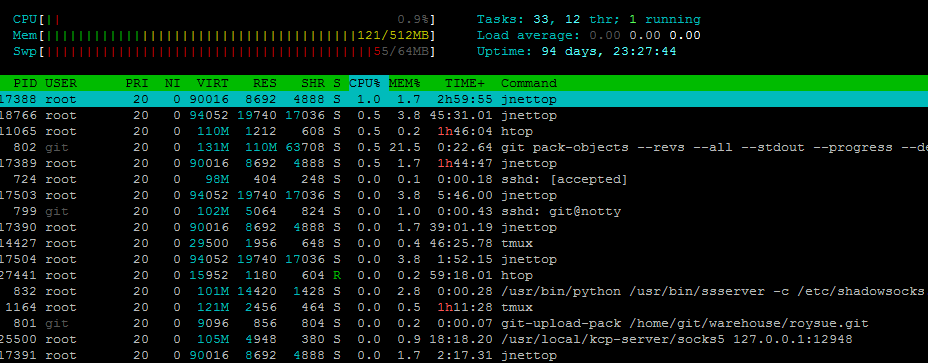This screenshot has height=363, width=928.
Task: Click the 21.5 MEM% value for git
Action: (x=404, y=147)
